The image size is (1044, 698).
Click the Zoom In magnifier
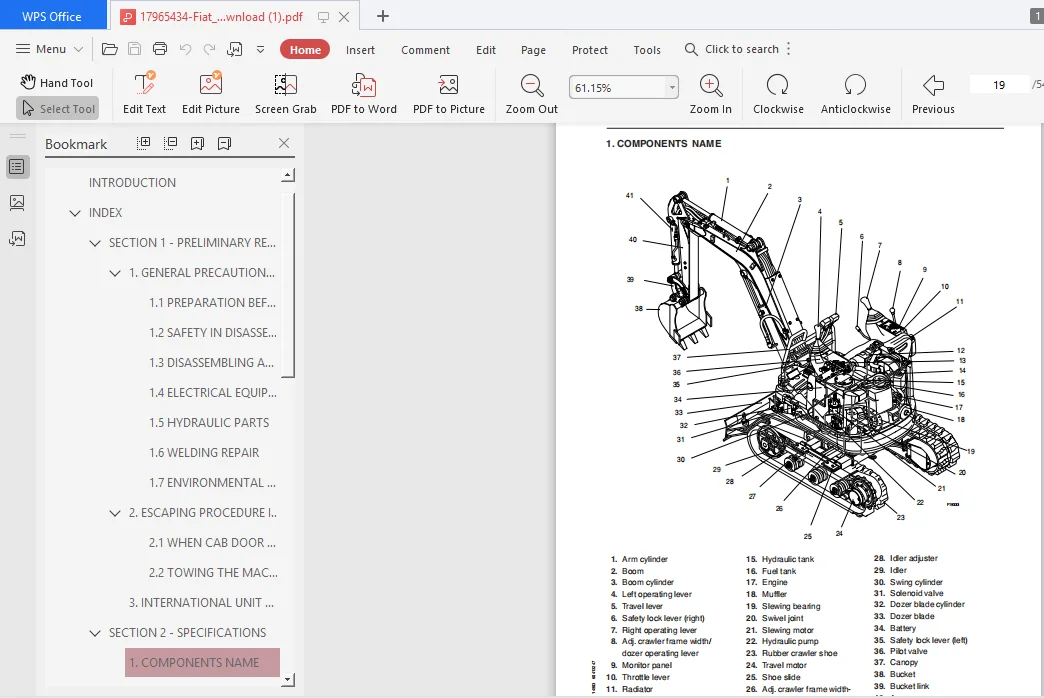pyautogui.click(x=710, y=93)
